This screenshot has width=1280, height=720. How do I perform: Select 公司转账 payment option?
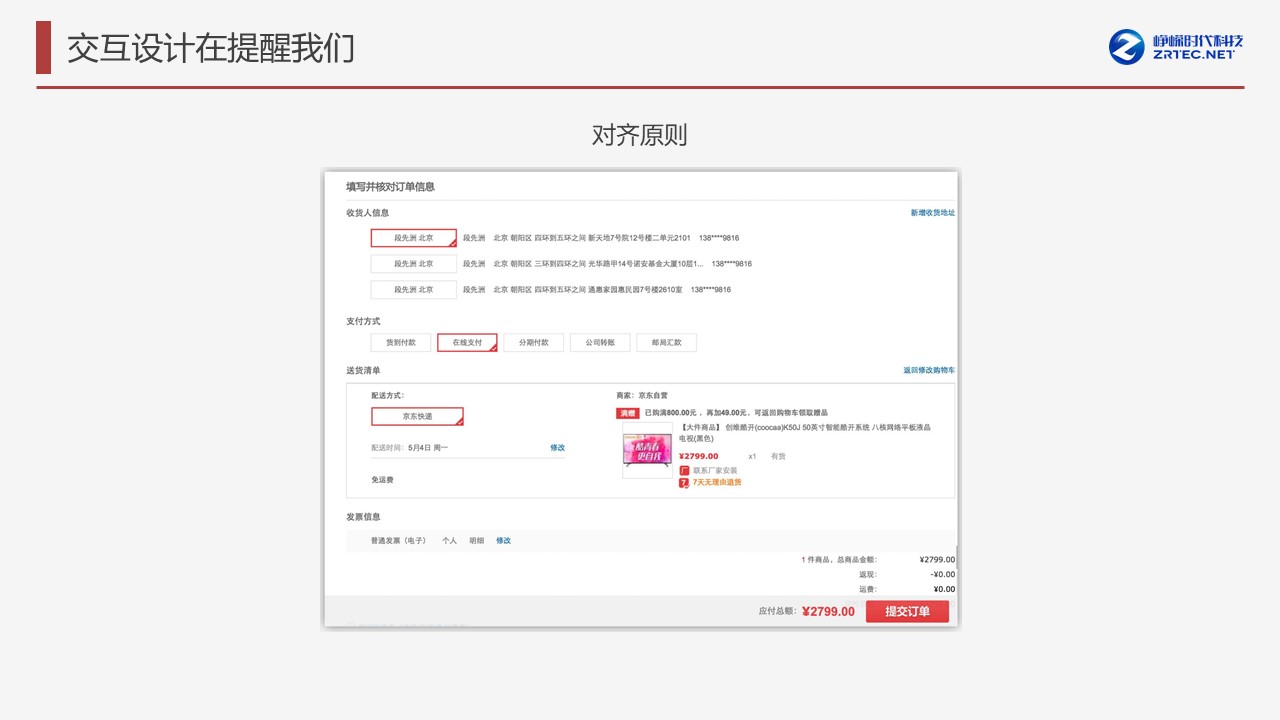[600, 342]
